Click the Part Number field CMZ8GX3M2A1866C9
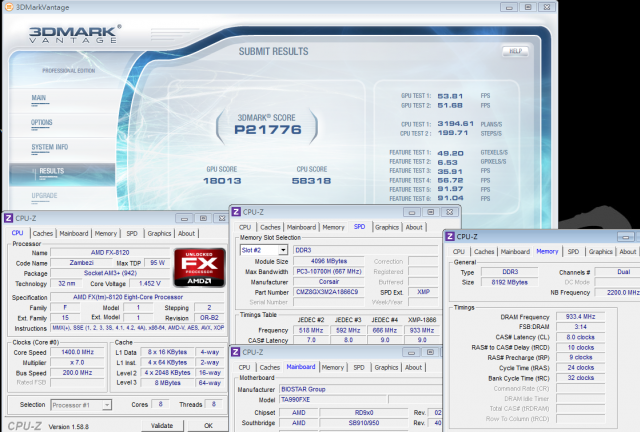The height and width of the screenshot is (432, 640). [328, 292]
